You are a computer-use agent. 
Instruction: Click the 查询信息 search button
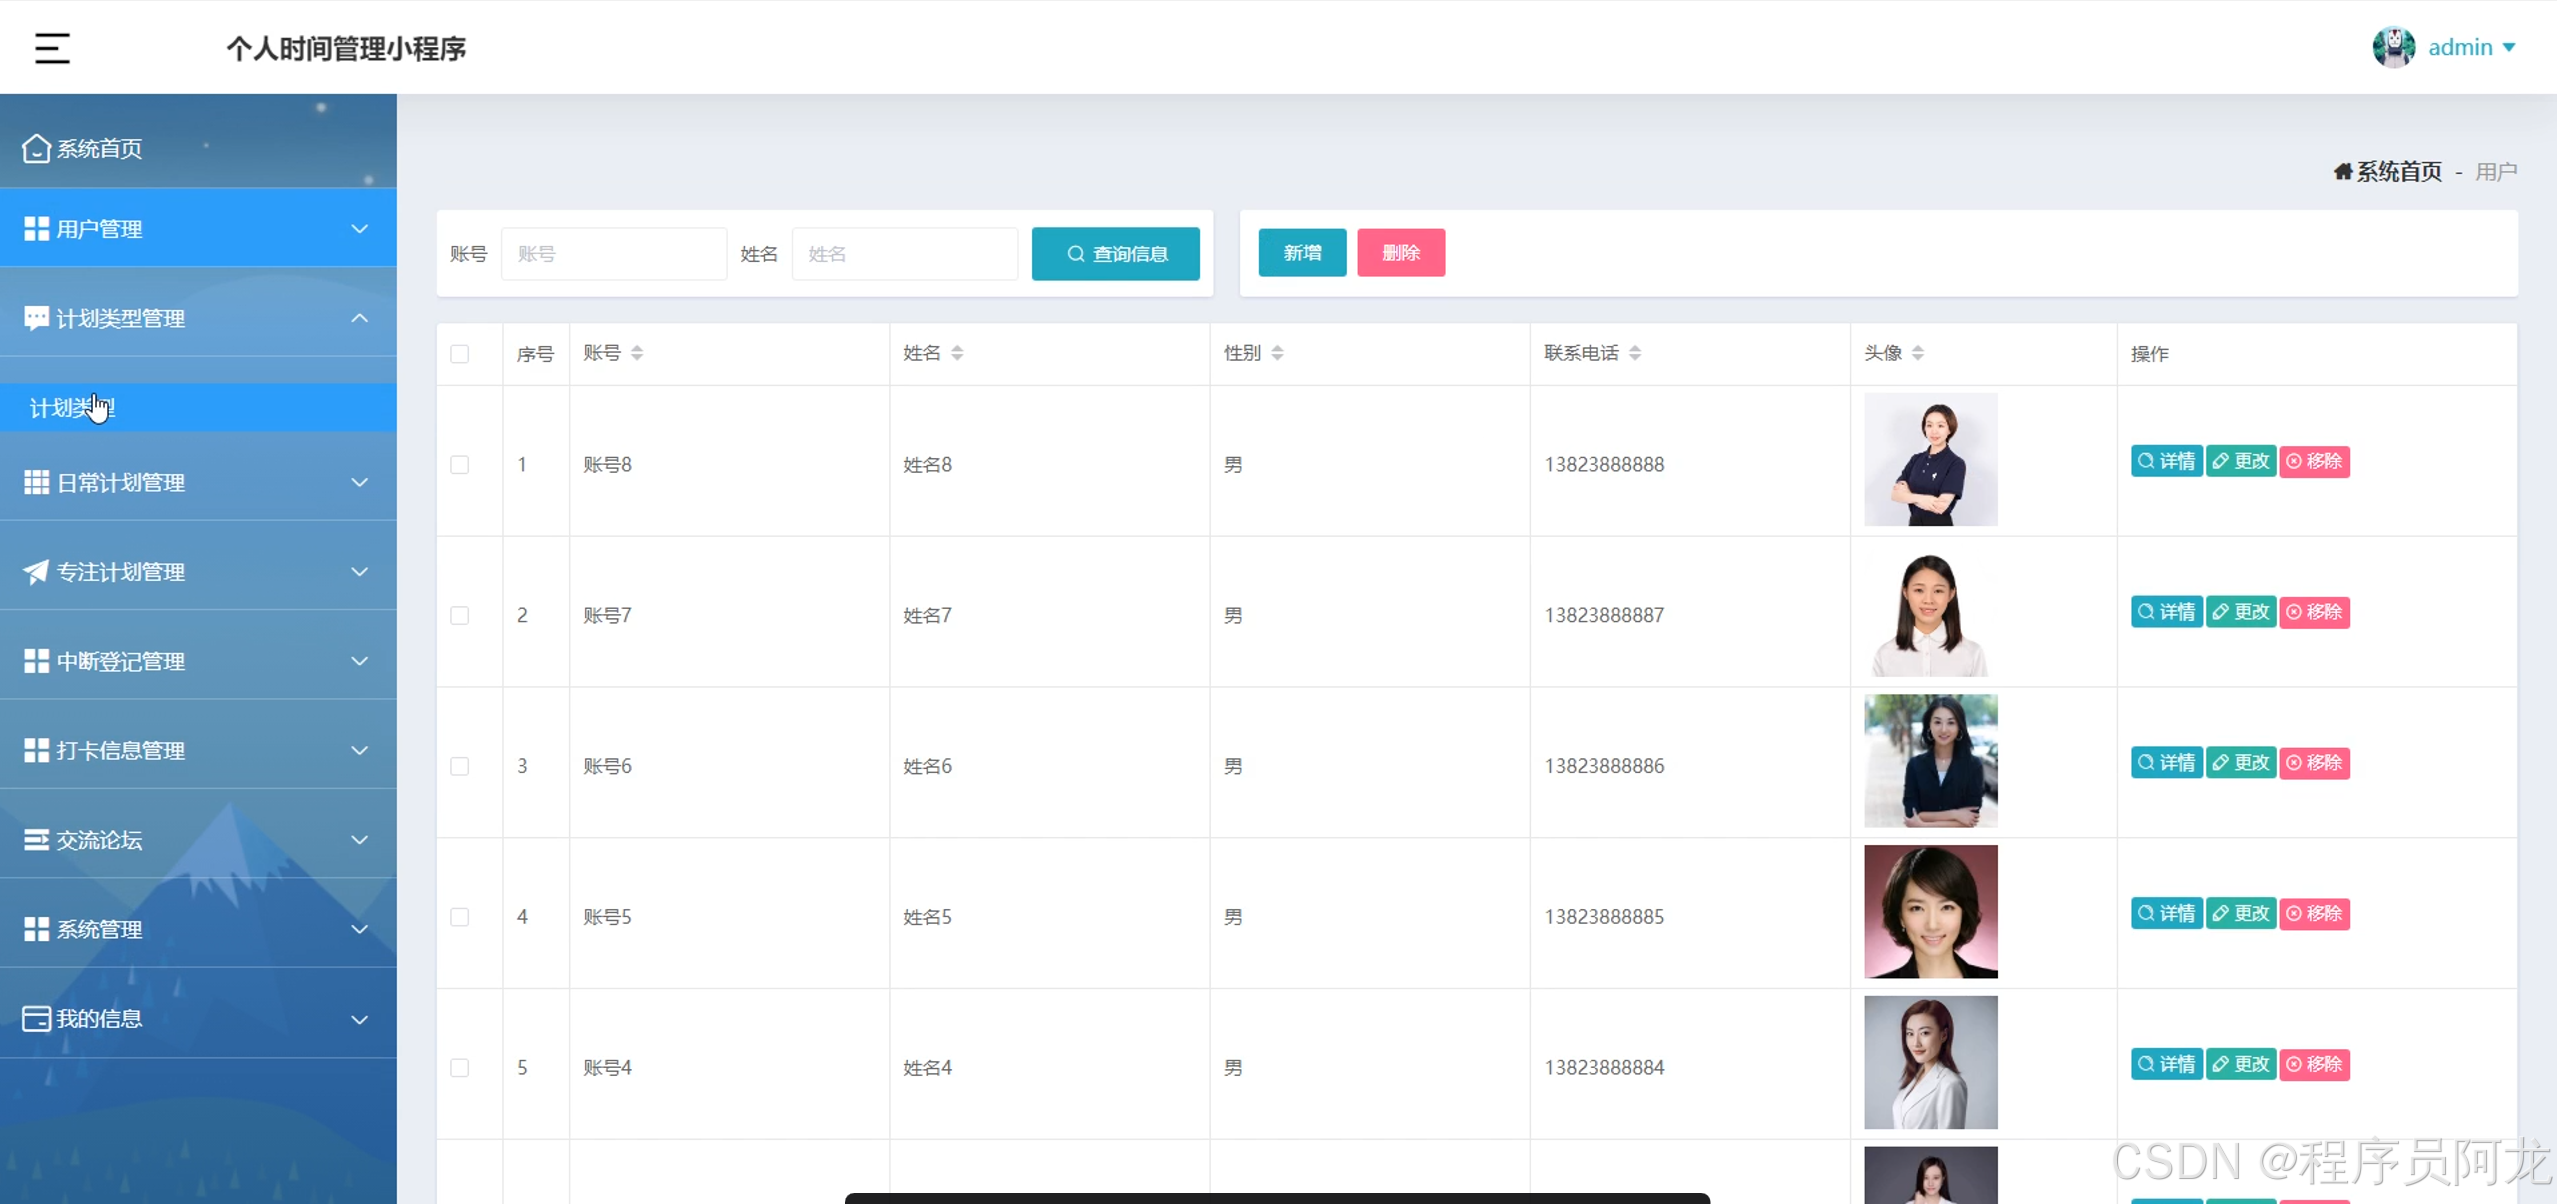coord(1115,254)
